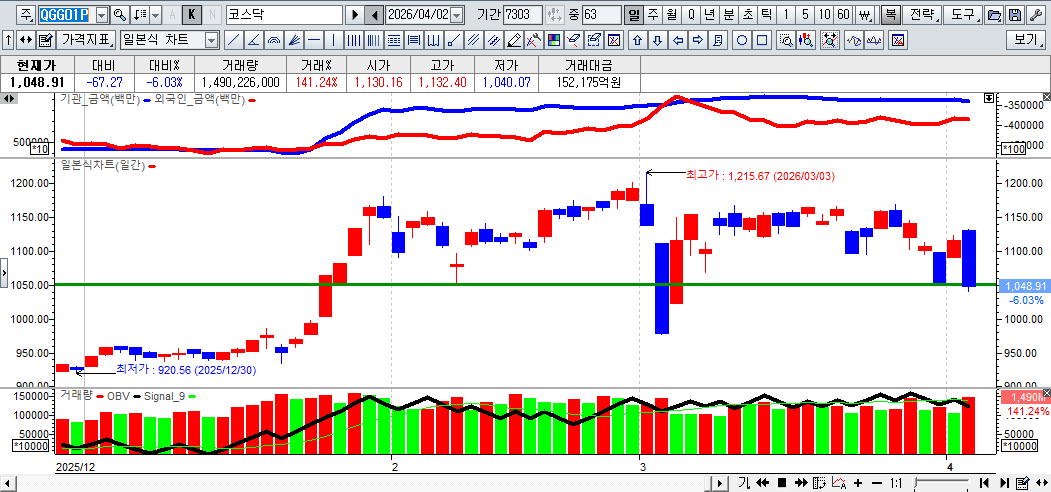
Task: Click the stock search magnifier icon
Action: (x=120, y=15)
